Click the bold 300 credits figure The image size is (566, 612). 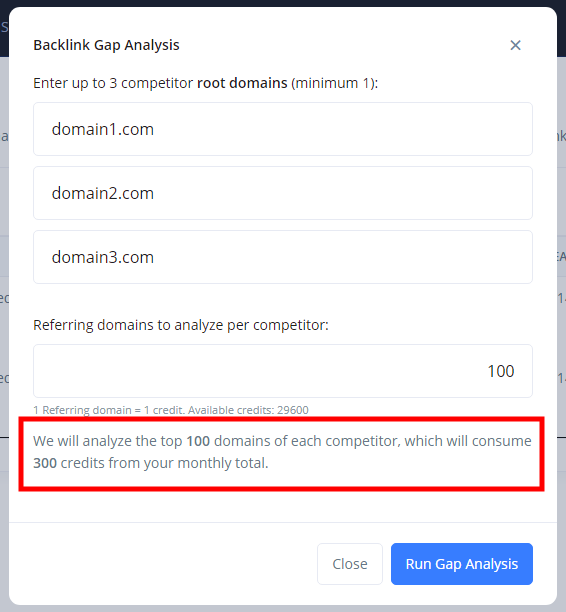[45, 463]
